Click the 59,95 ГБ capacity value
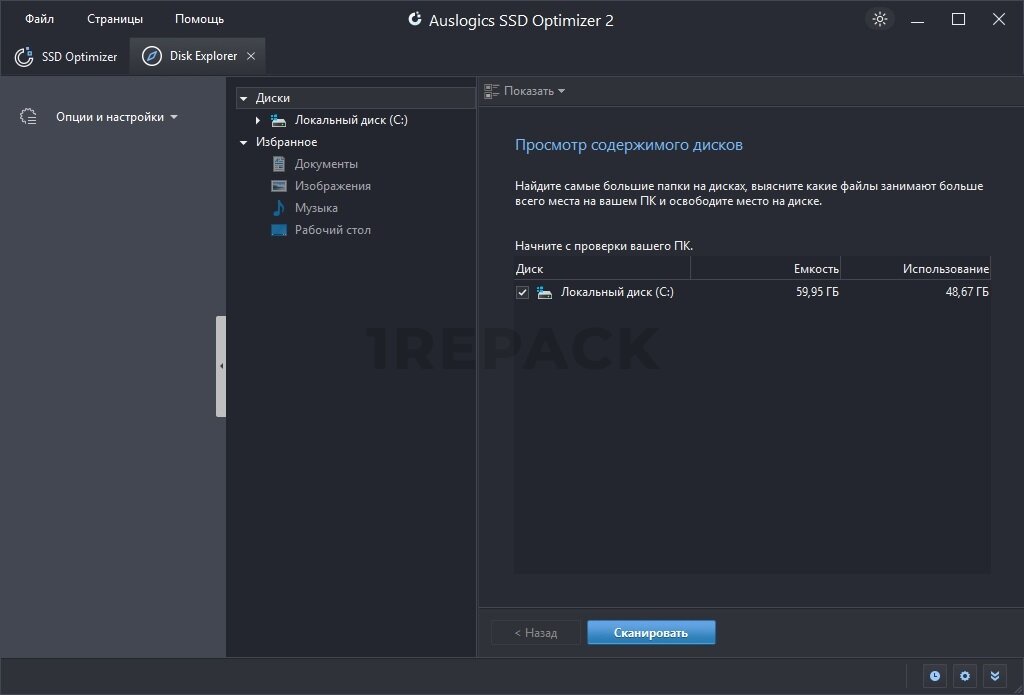 817,292
